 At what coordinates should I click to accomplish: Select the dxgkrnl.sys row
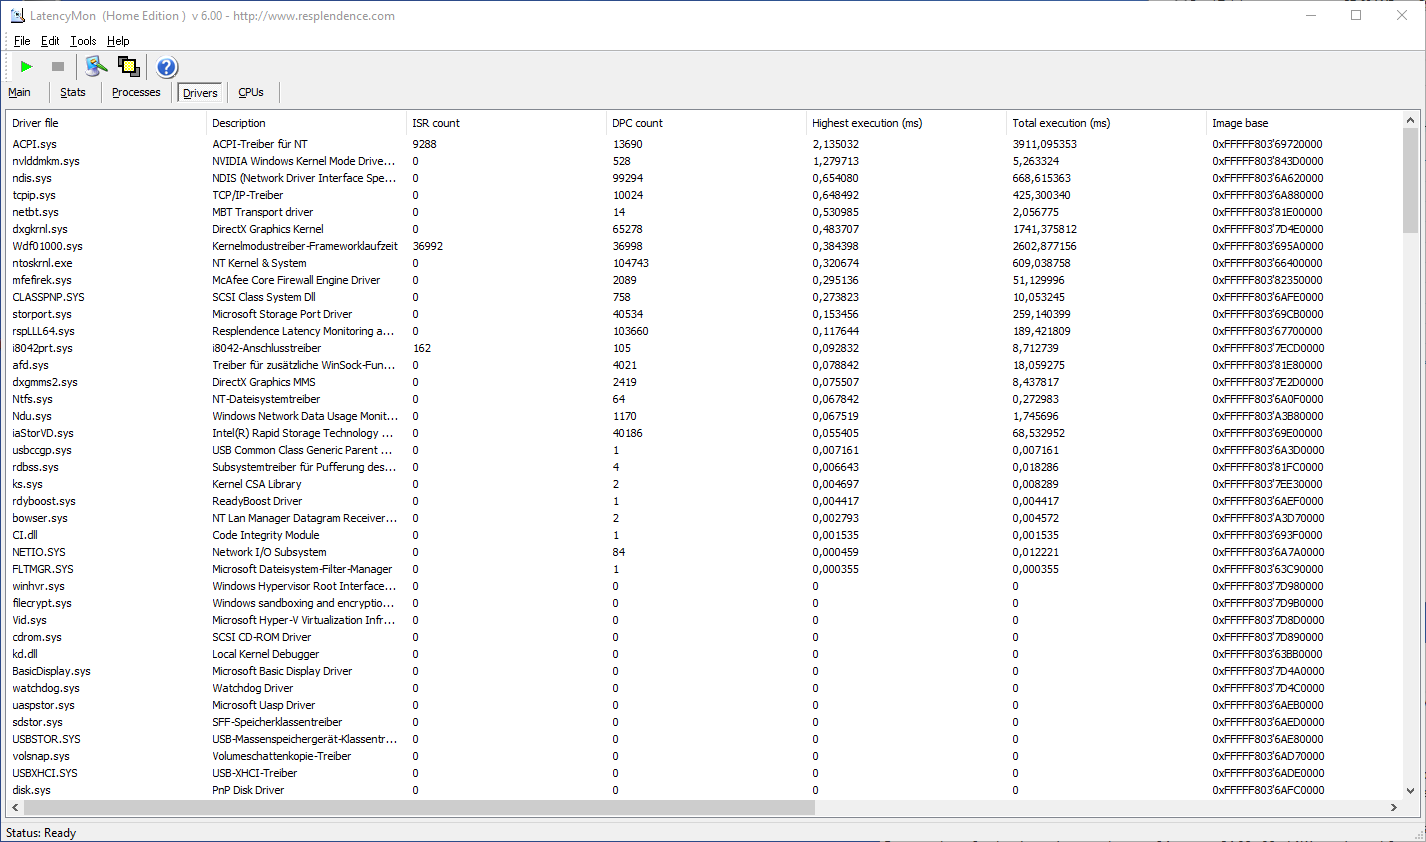(x=704, y=229)
